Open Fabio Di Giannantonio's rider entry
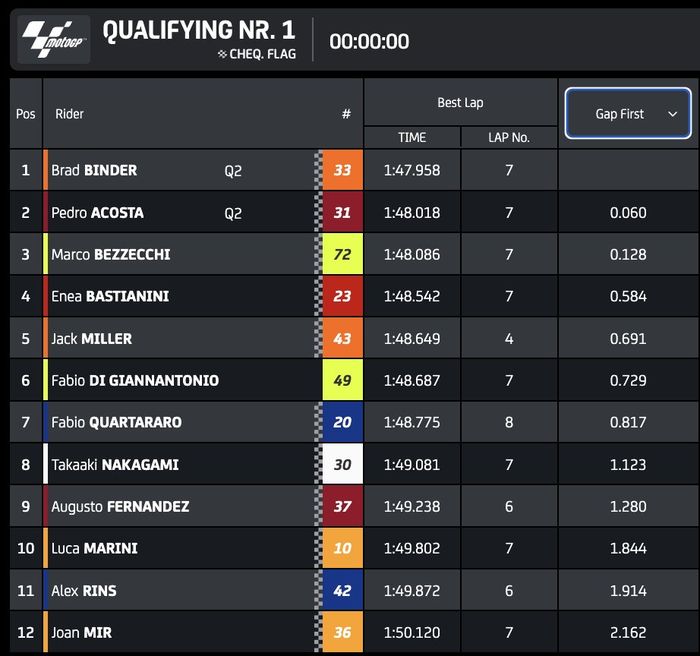 (135, 381)
